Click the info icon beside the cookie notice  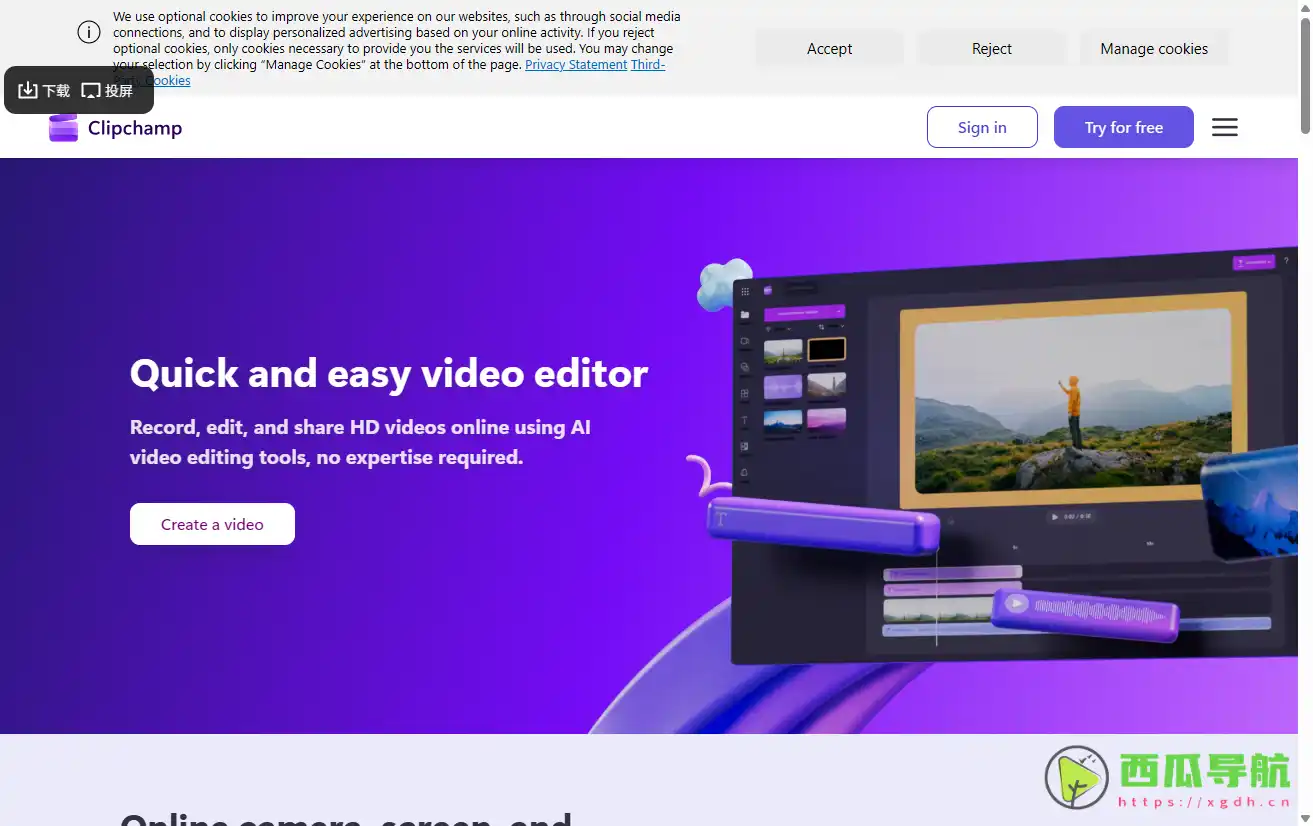(88, 31)
